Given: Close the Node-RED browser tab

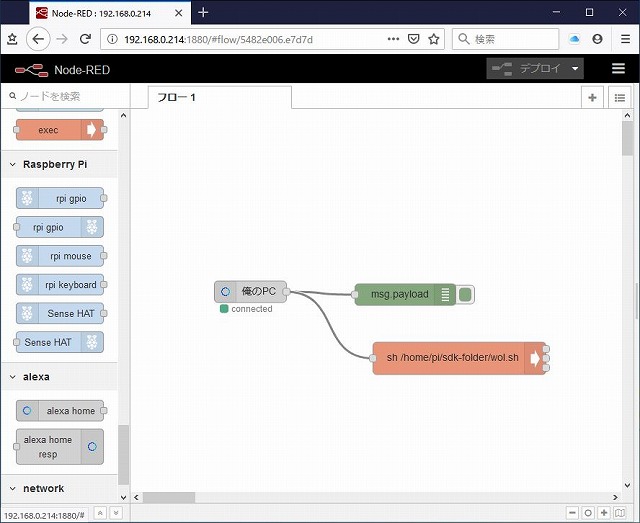Looking at the screenshot, I should pos(178,13).
